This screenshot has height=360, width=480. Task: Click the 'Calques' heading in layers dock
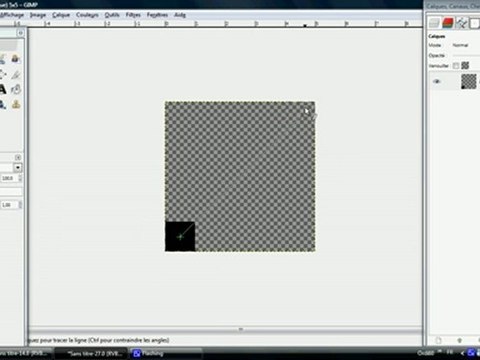click(437, 36)
